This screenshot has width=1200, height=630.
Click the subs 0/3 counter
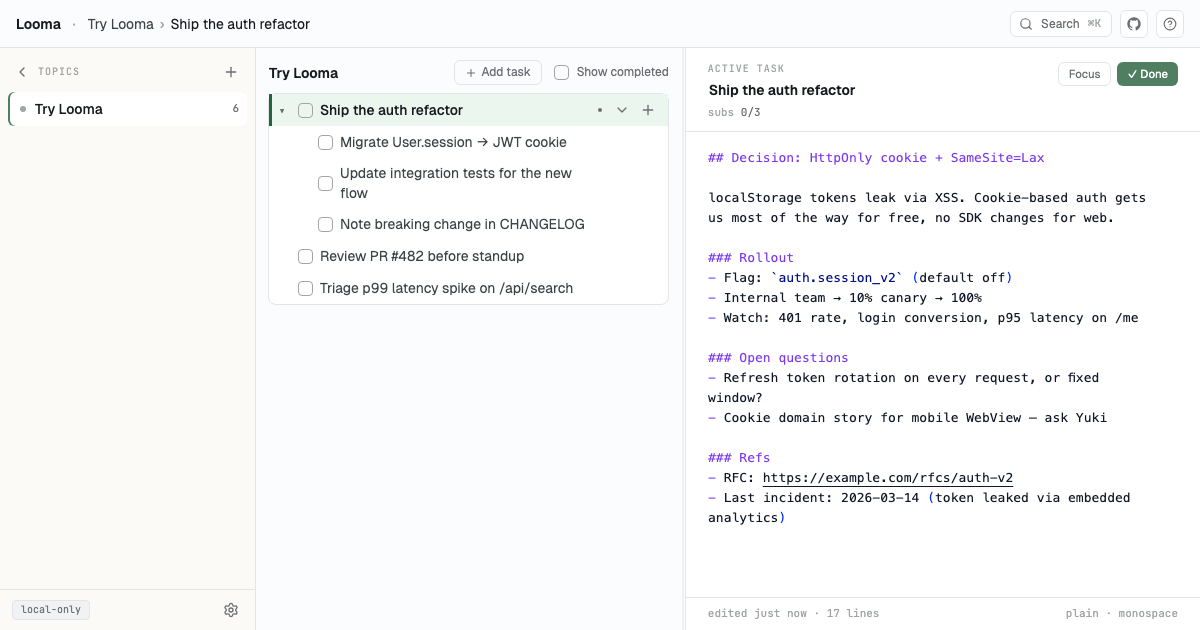tap(734, 112)
